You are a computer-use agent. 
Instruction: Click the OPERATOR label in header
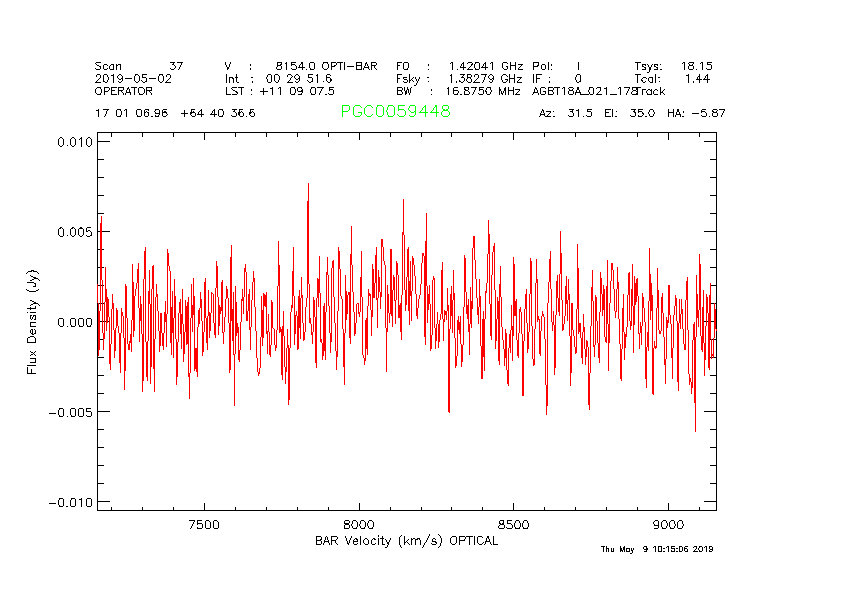point(124,90)
